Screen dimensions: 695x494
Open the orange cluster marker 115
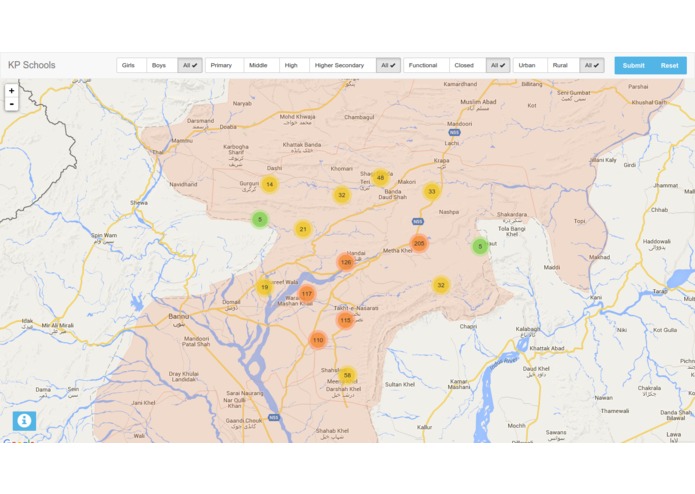point(345,320)
